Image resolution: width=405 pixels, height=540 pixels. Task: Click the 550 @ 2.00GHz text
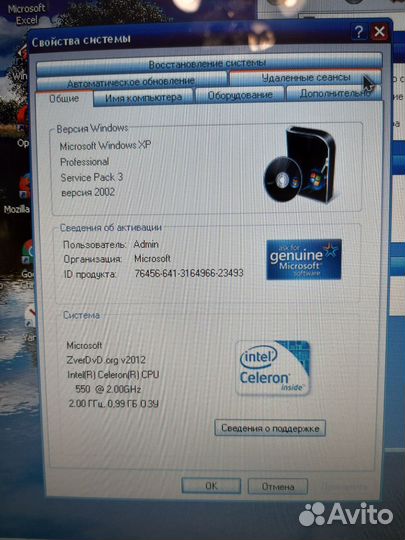tap(108, 389)
